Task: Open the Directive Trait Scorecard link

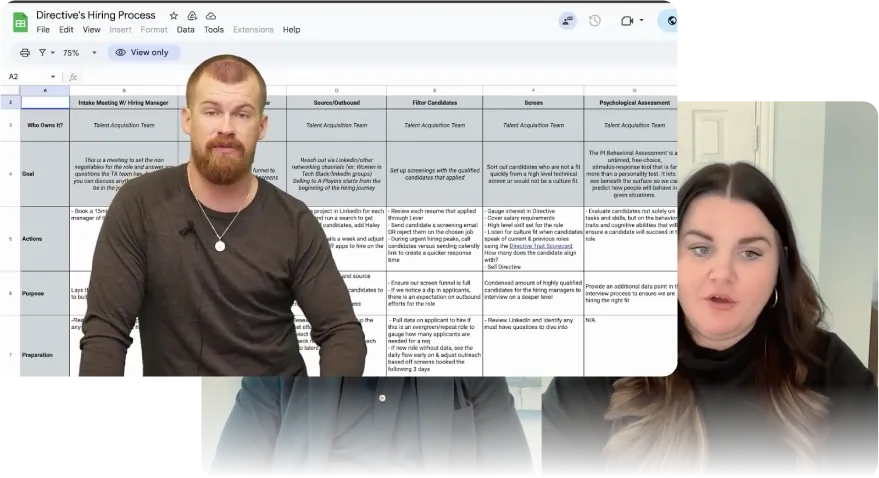Action: click(x=540, y=246)
